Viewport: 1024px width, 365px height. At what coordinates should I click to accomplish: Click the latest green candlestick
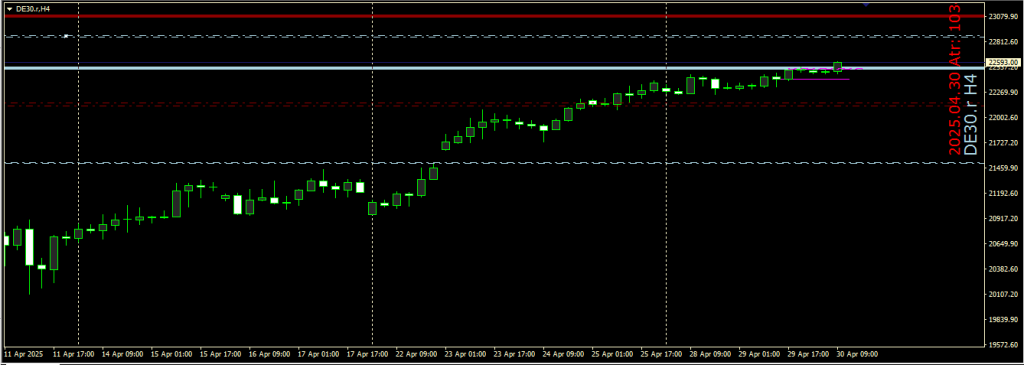[x=838, y=67]
